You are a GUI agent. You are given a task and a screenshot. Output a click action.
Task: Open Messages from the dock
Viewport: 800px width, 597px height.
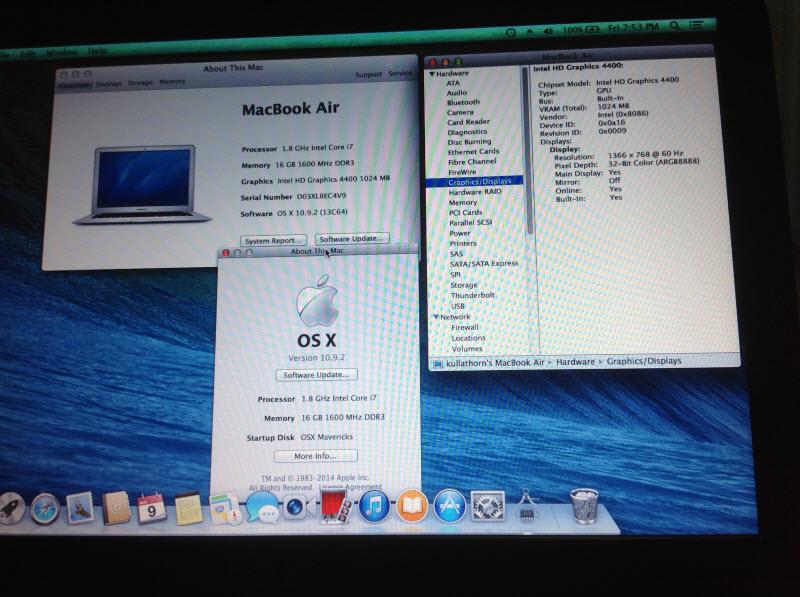pyautogui.click(x=261, y=510)
